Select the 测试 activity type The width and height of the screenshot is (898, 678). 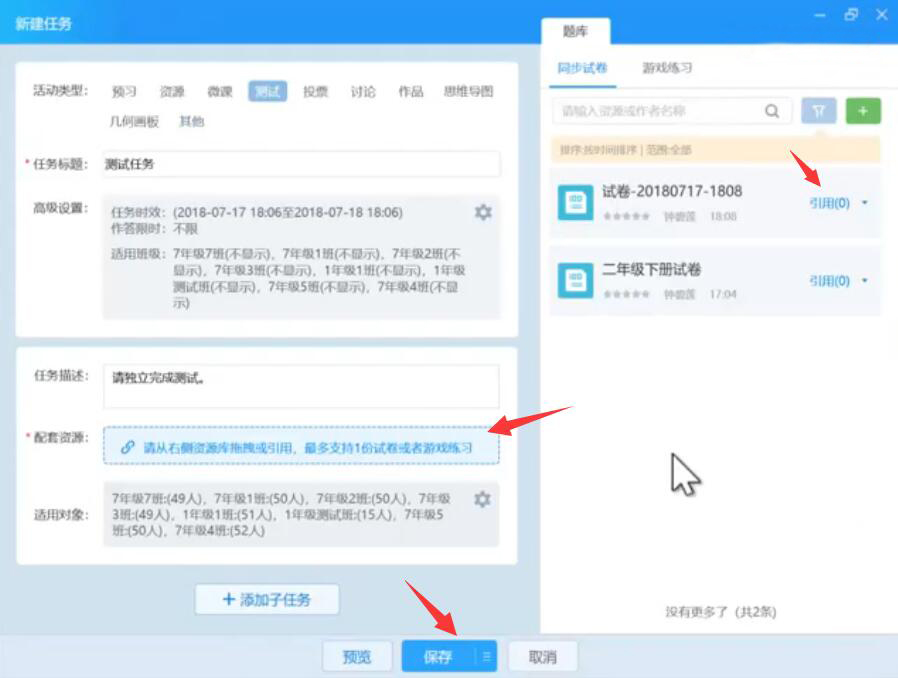tap(267, 92)
